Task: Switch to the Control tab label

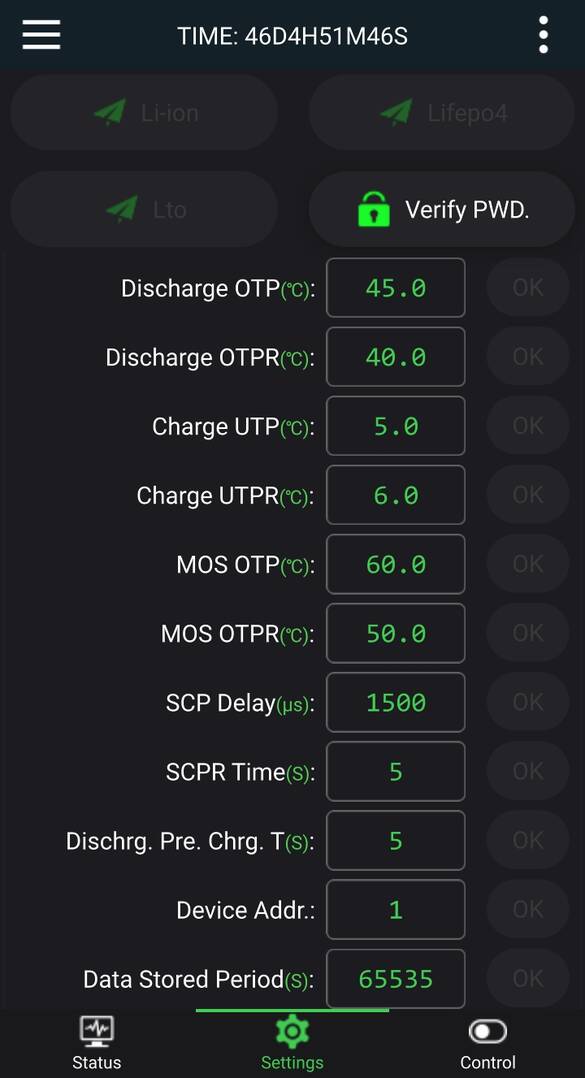Action: point(487,1062)
